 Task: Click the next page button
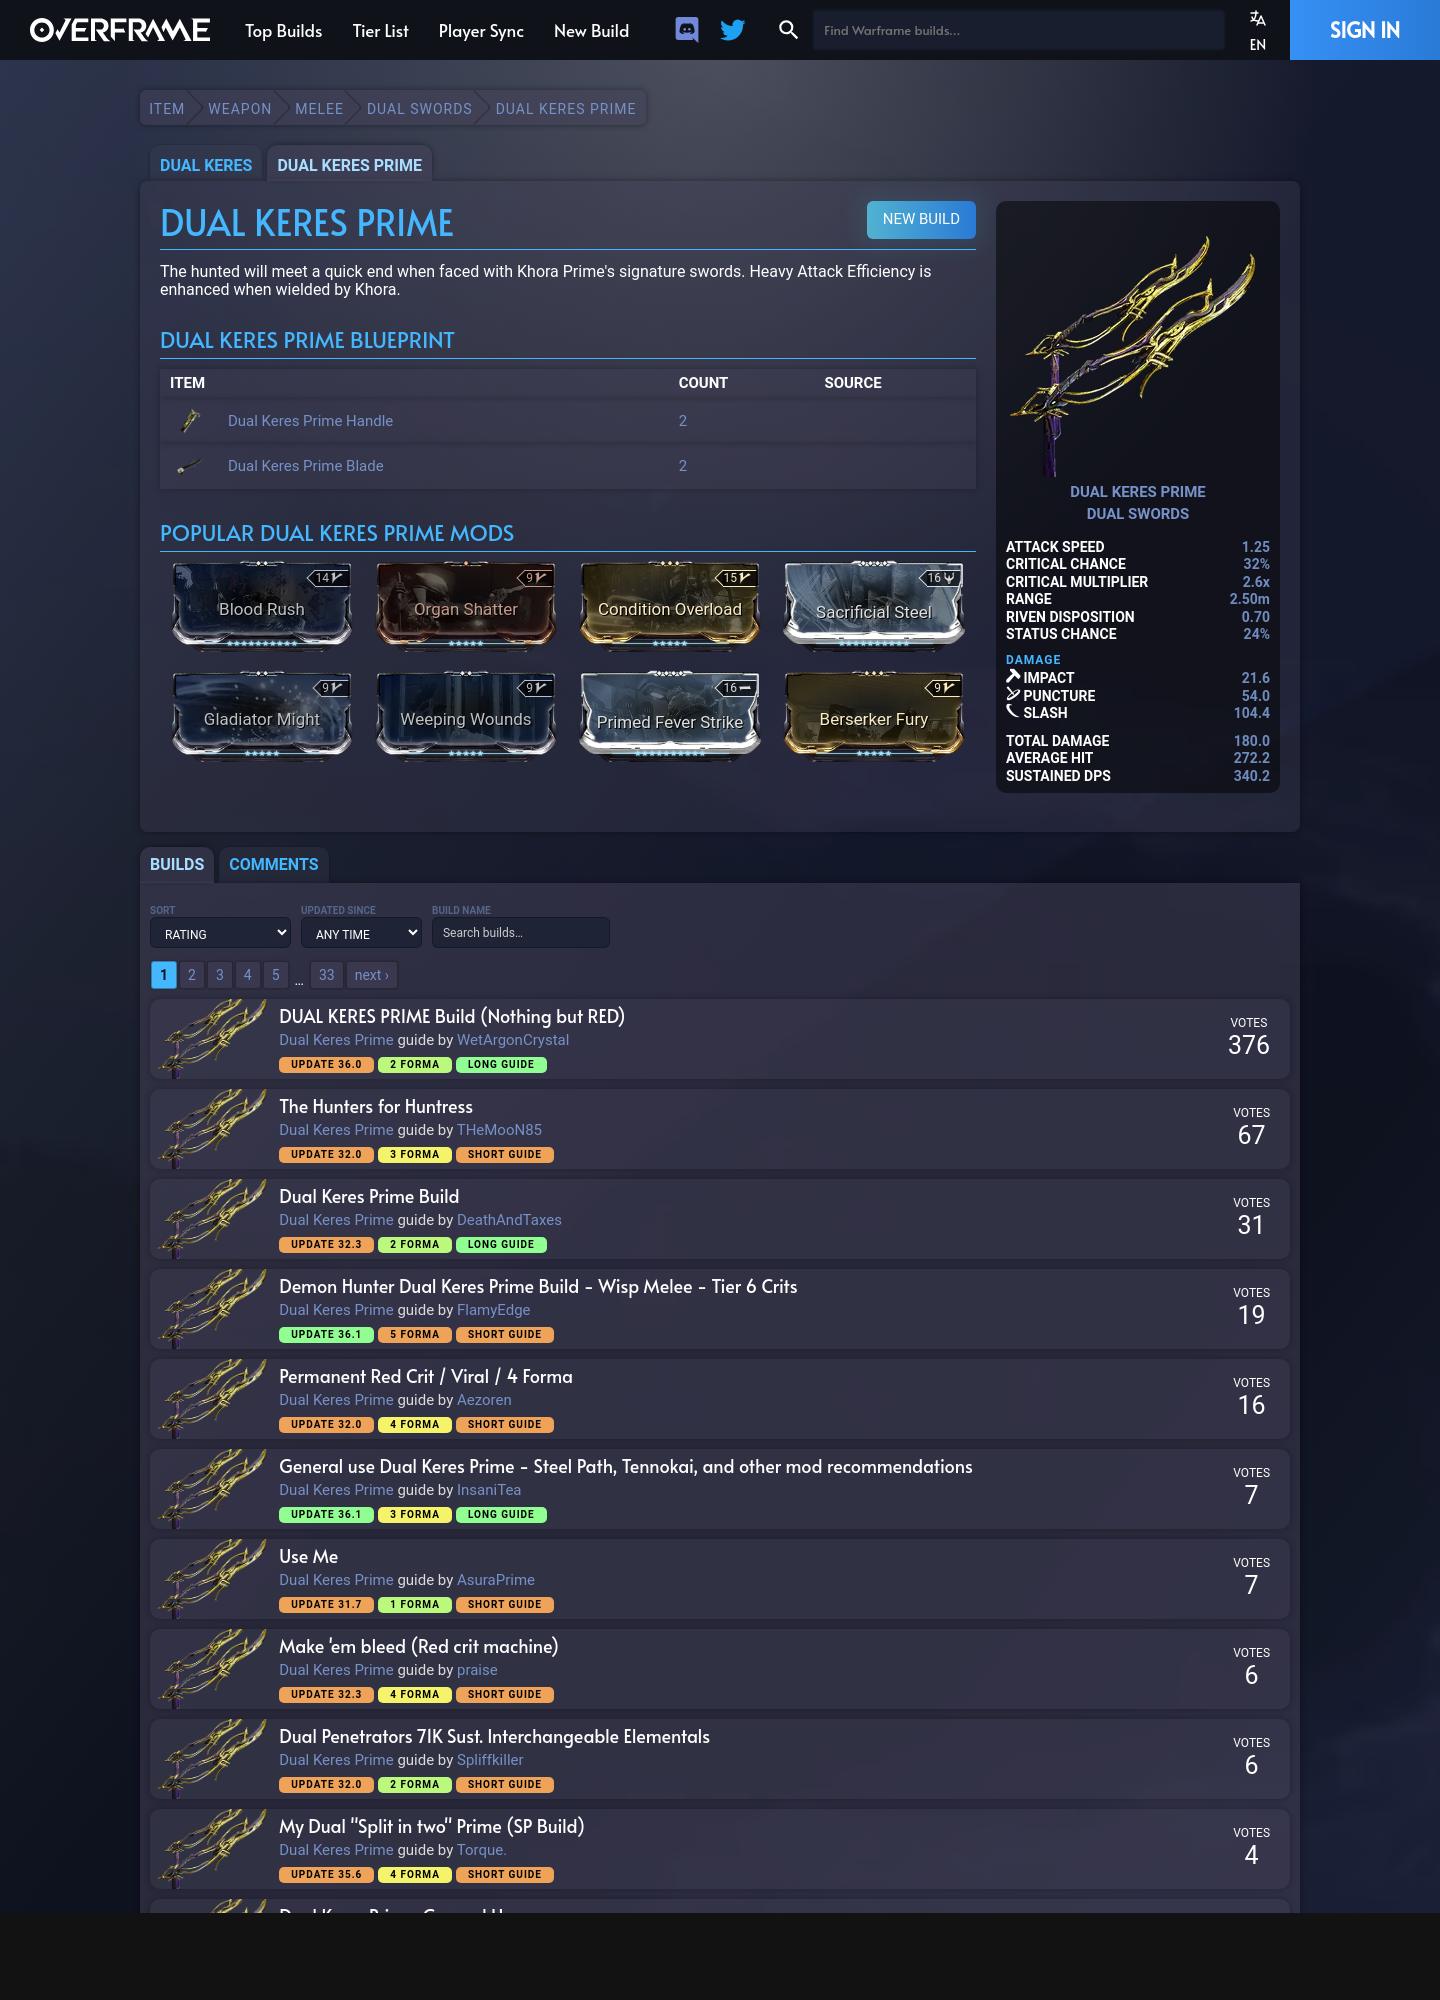pos(372,975)
